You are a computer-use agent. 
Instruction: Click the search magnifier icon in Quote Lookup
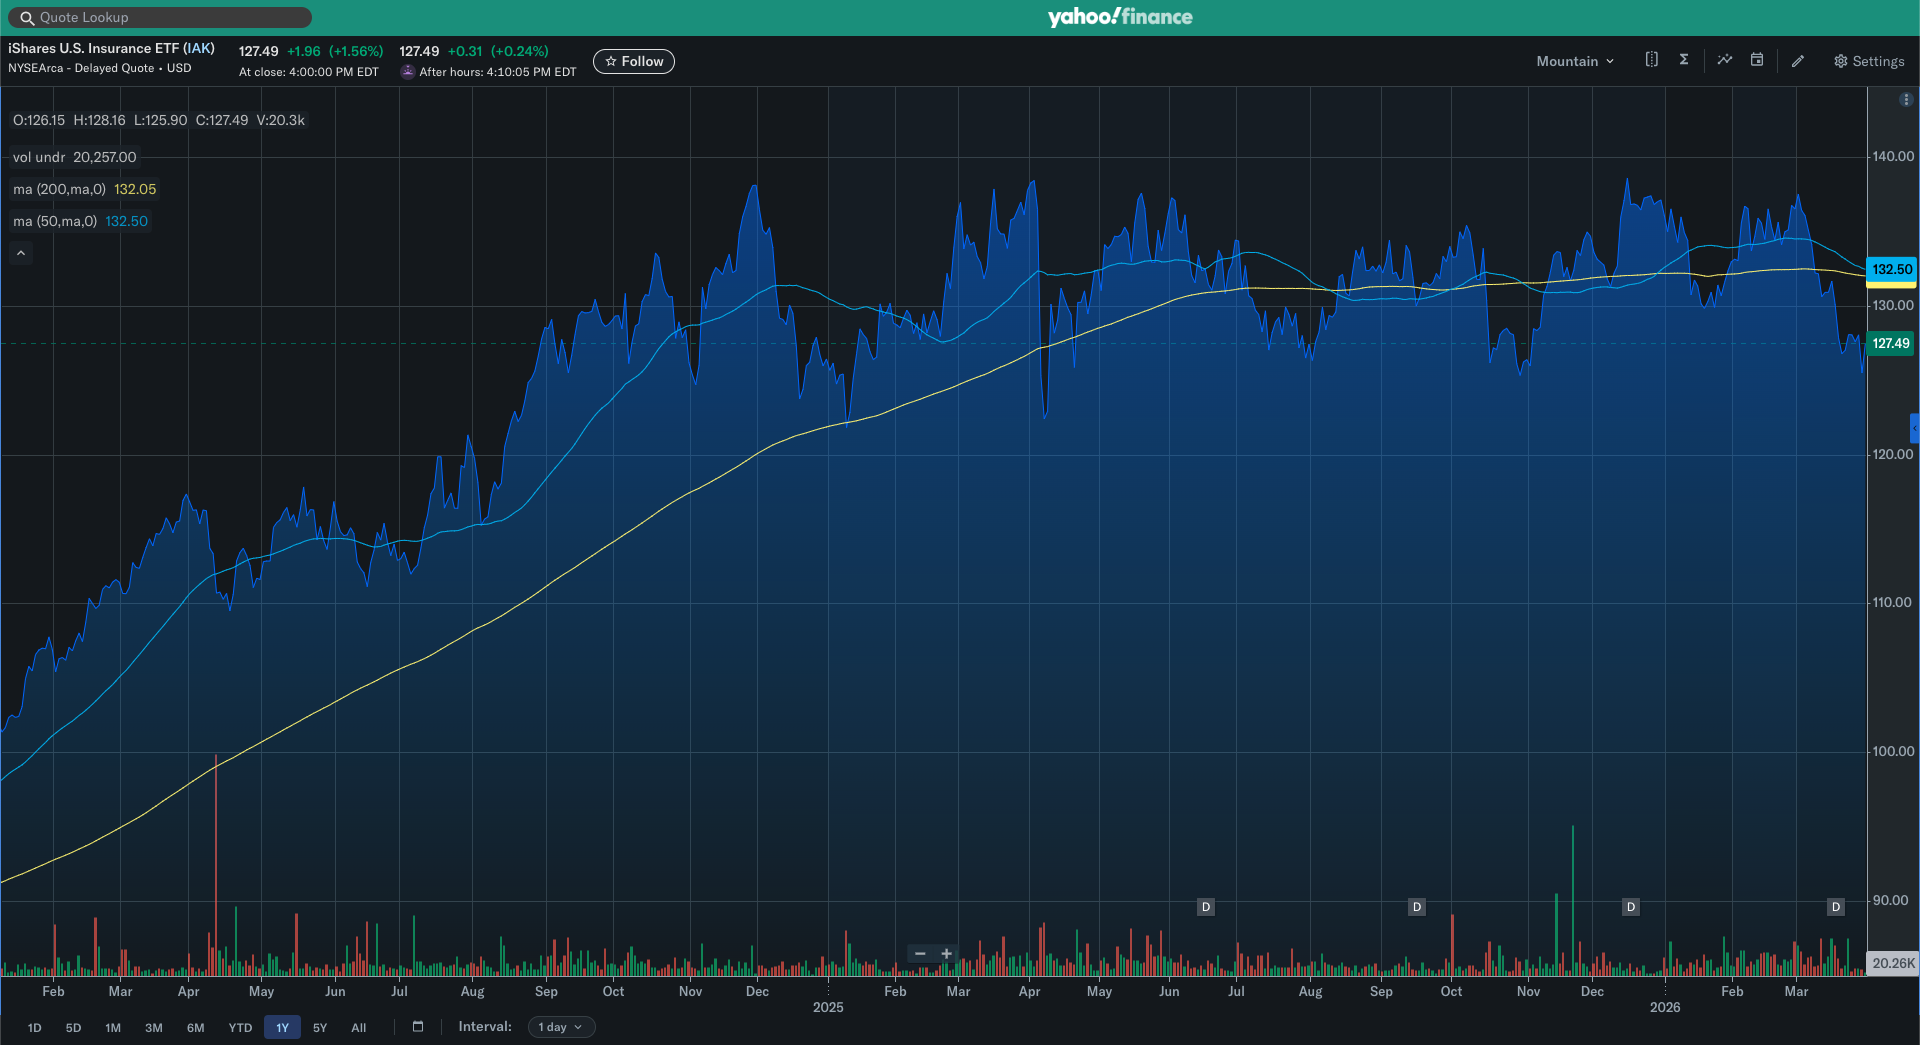[27, 18]
